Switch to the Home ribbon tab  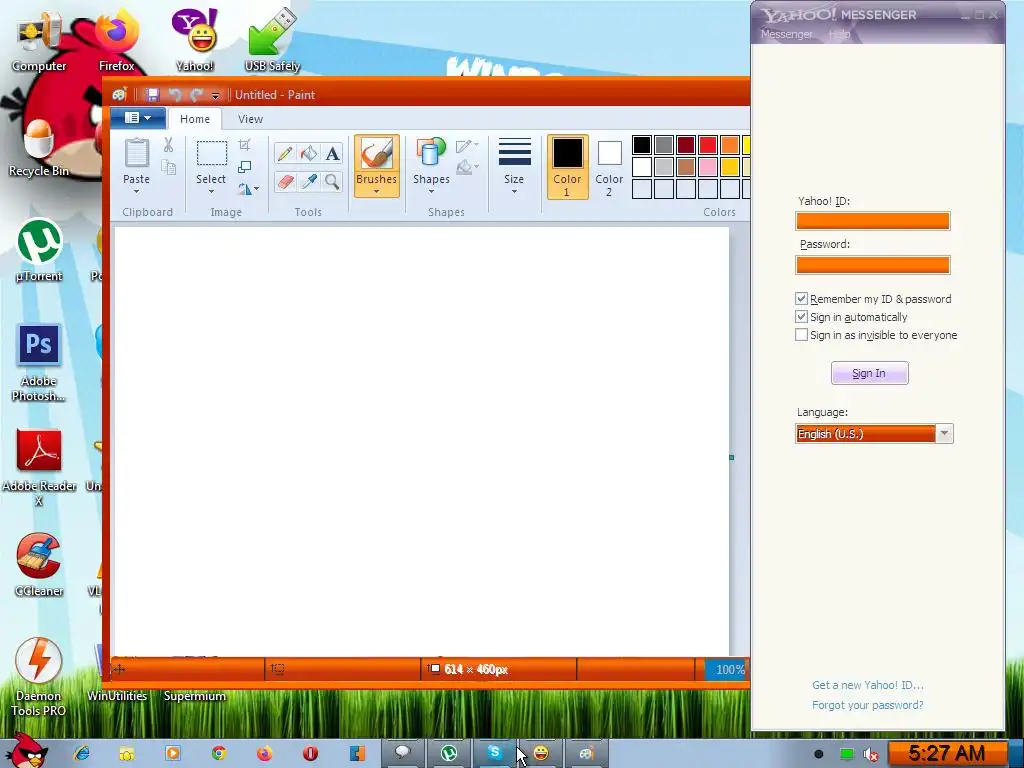tap(195, 119)
